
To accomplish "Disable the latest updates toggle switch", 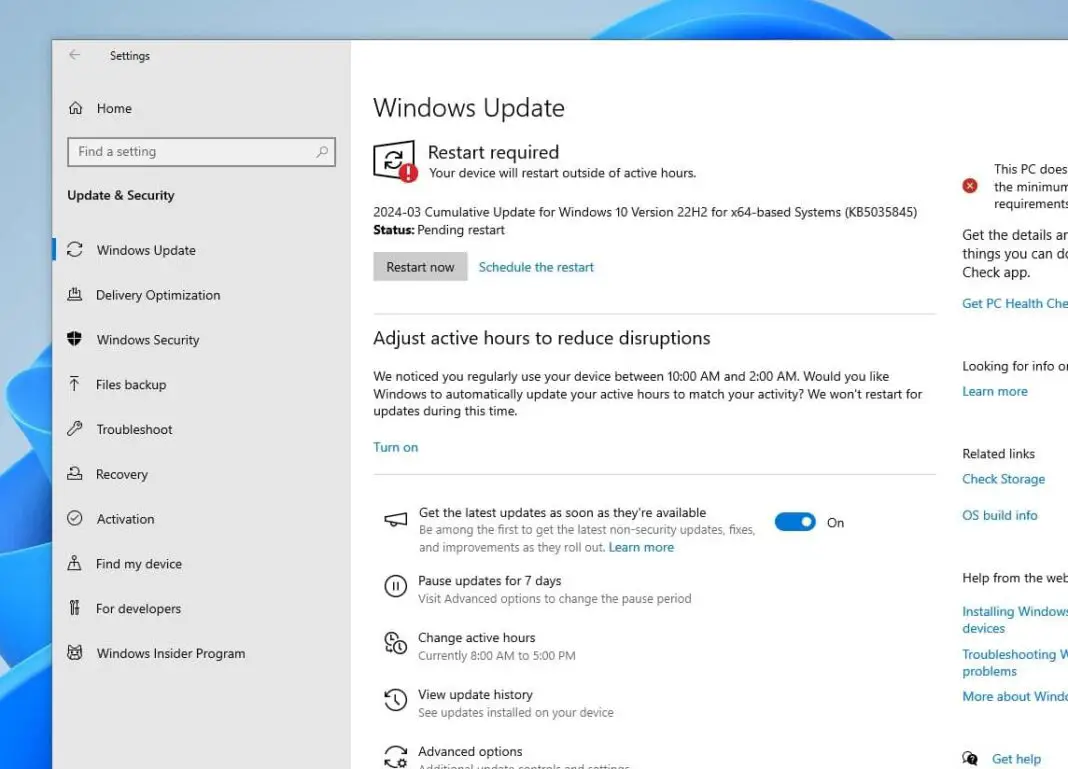I will pos(795,521).
